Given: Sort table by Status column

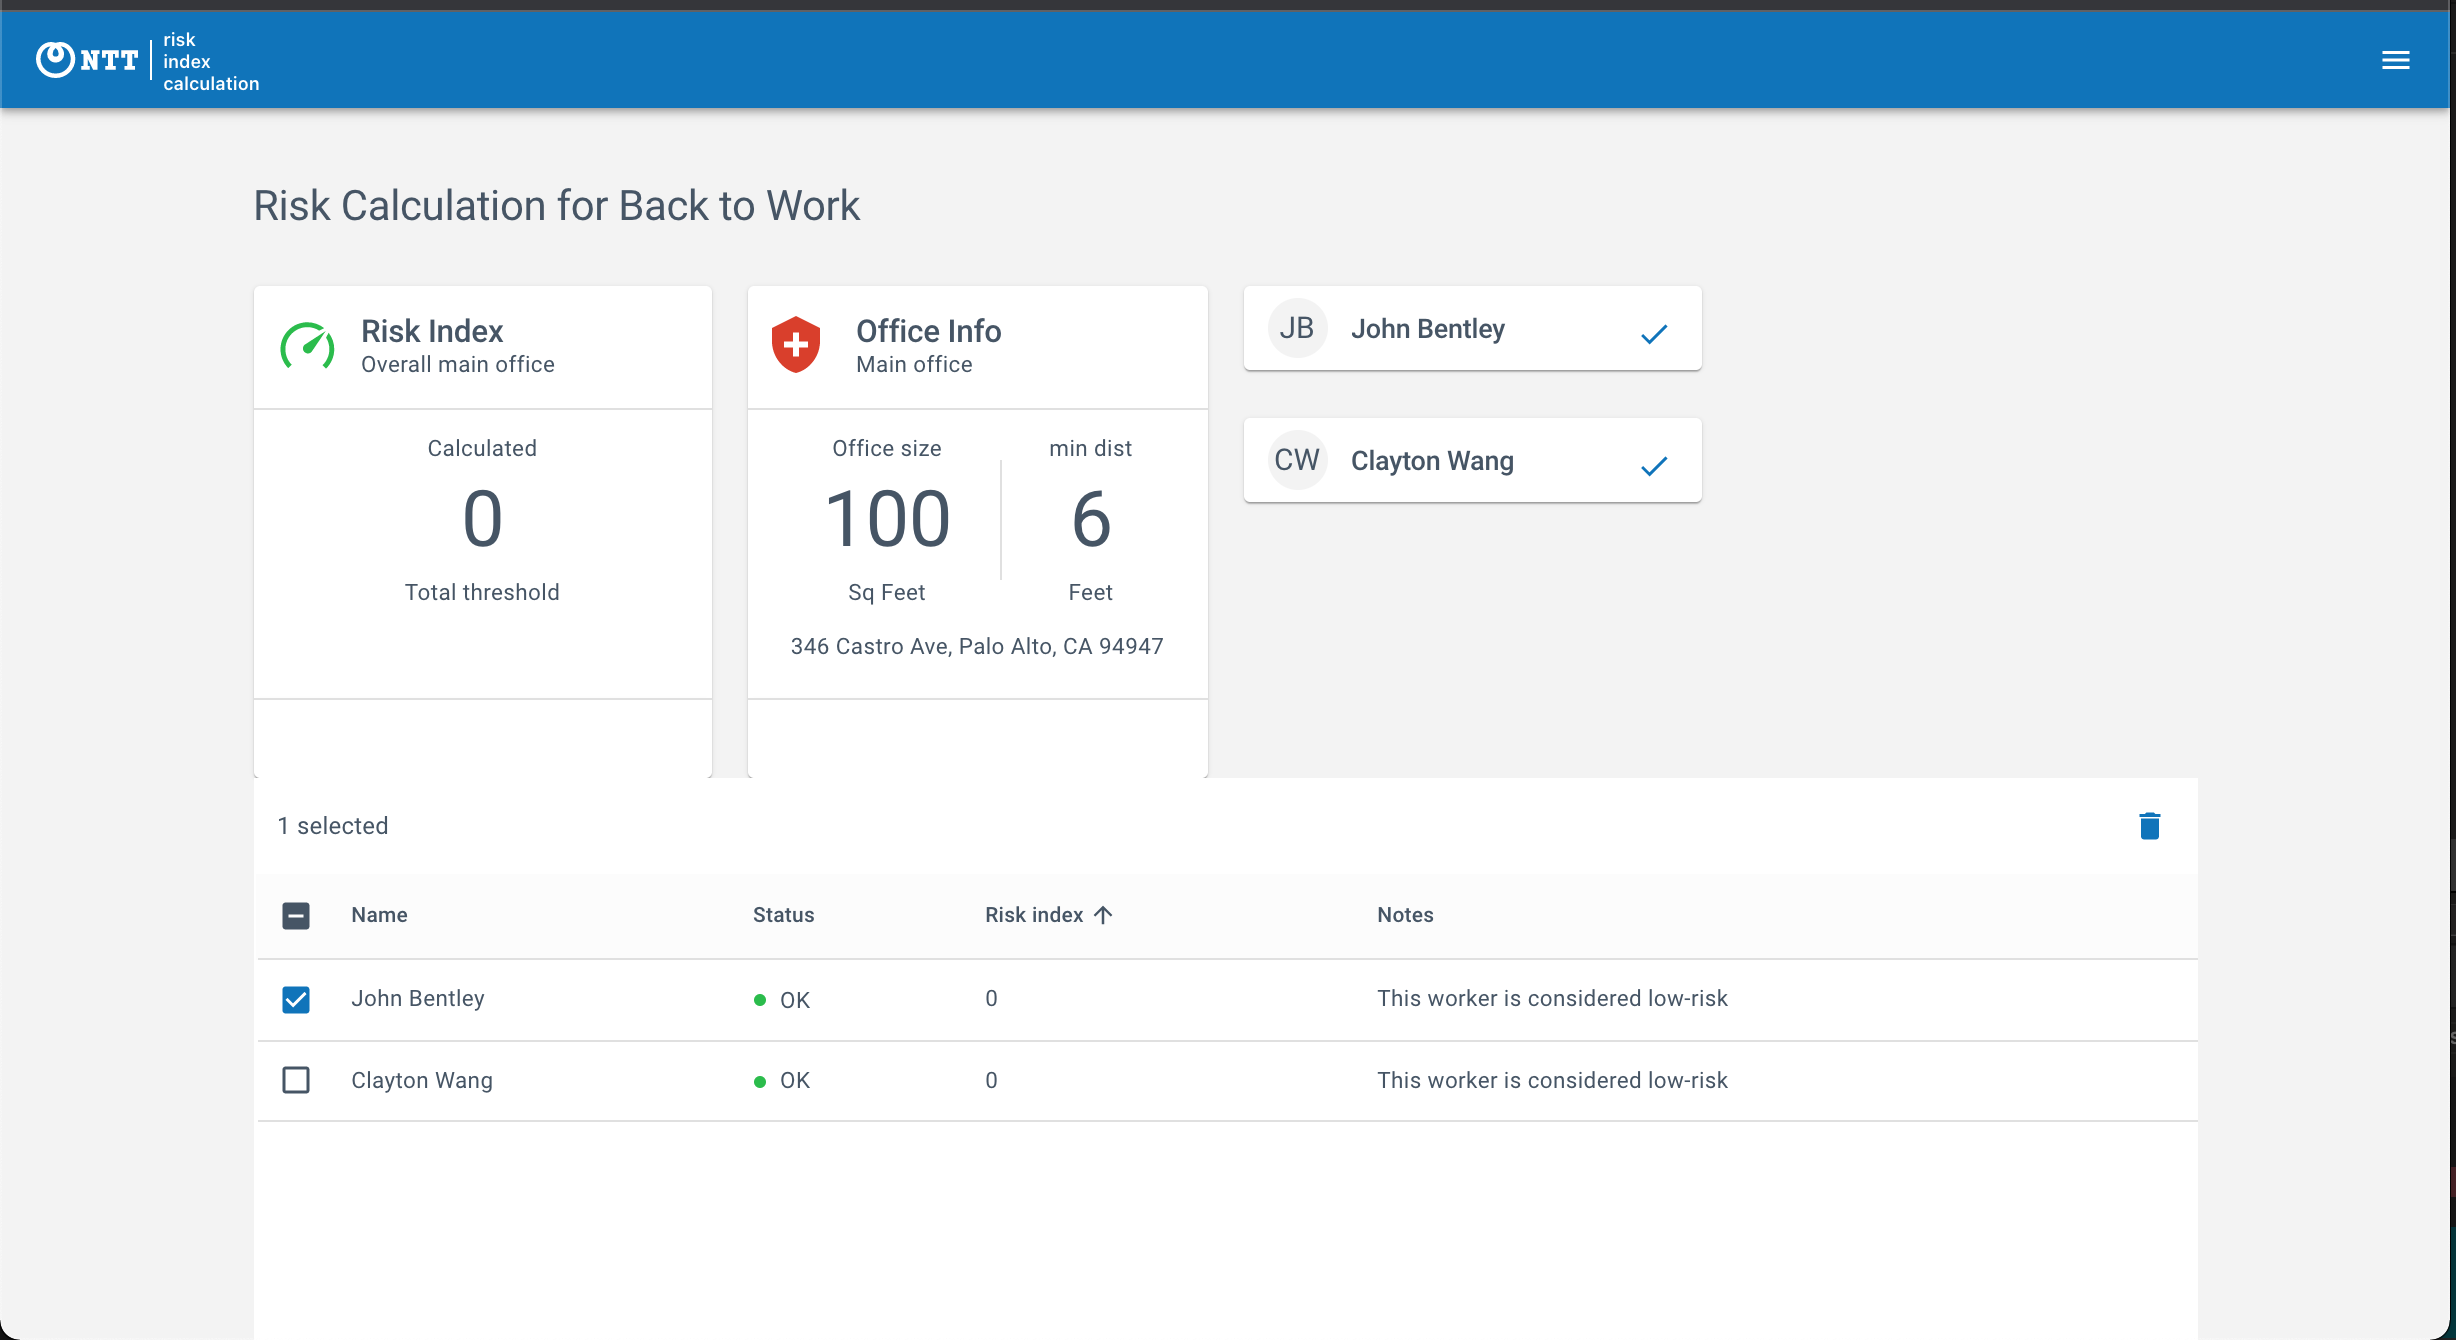Looking at the screenshot, I should coord(783,915).
